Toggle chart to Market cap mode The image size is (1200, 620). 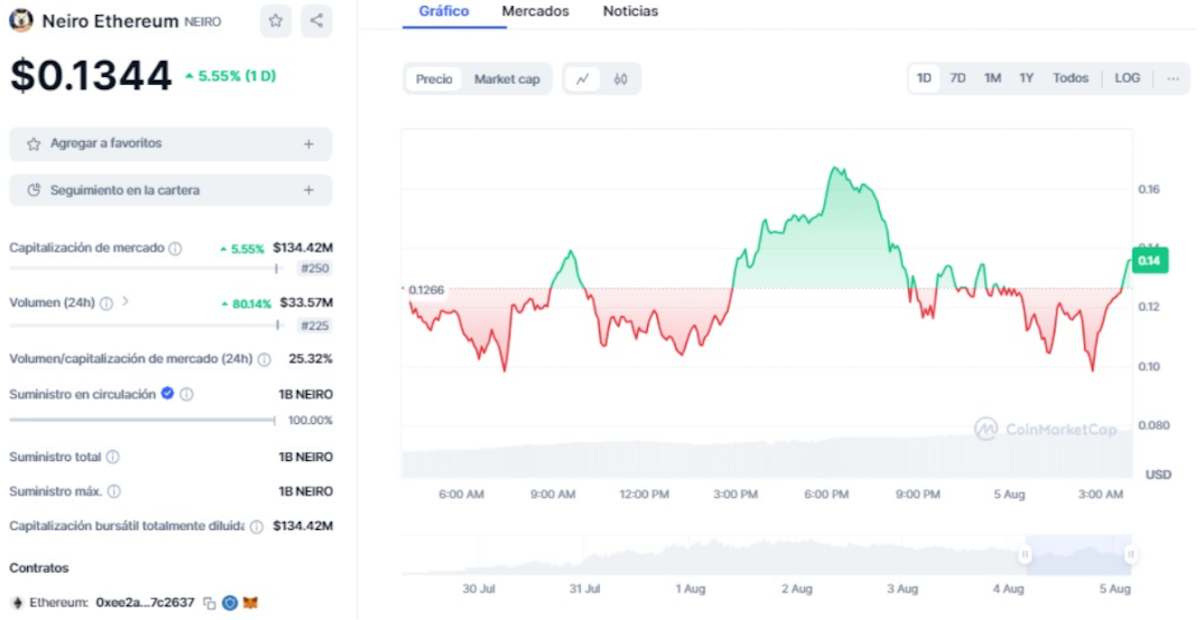coord(507,79)
